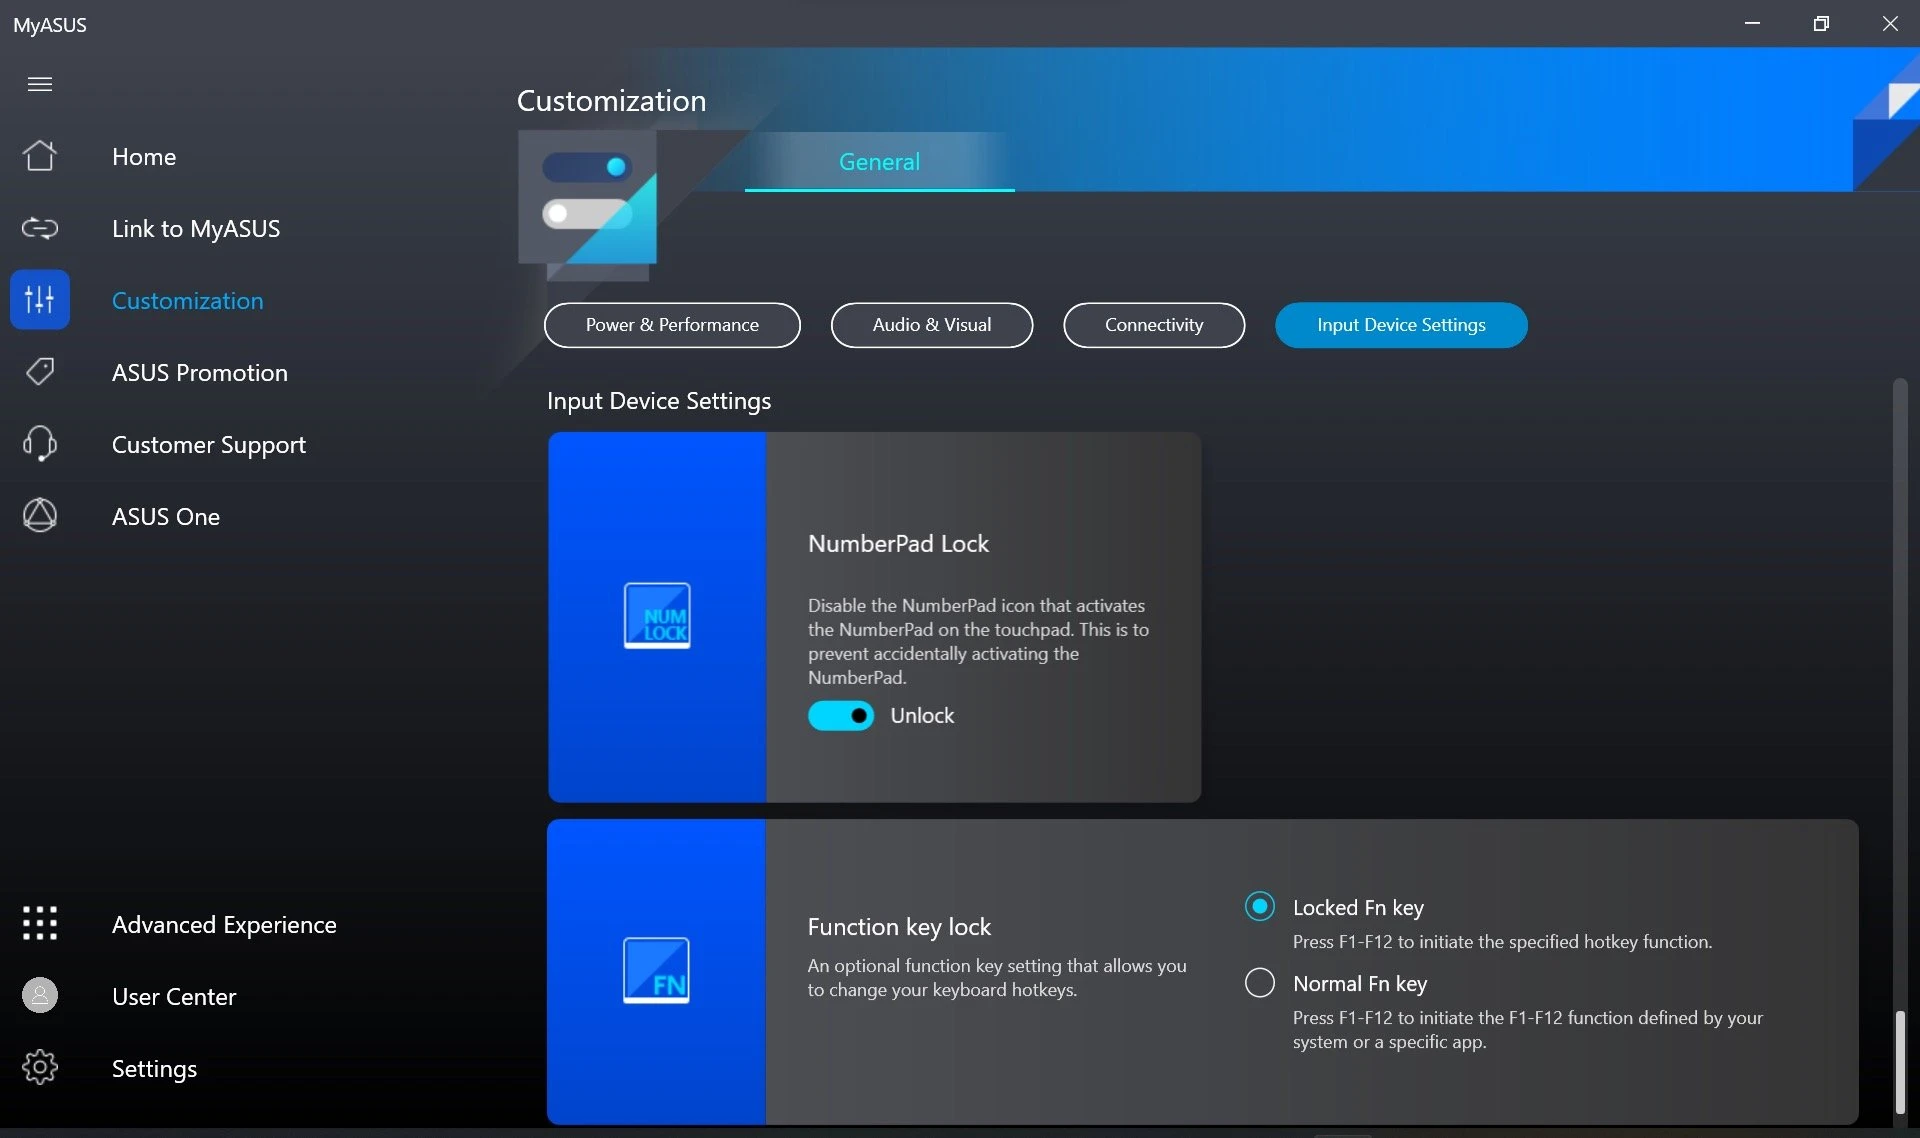This screenshot has height=1138, width=1920.
Task: Click the ASUS Promotion tag icon
Action: [x=40, y=372]
